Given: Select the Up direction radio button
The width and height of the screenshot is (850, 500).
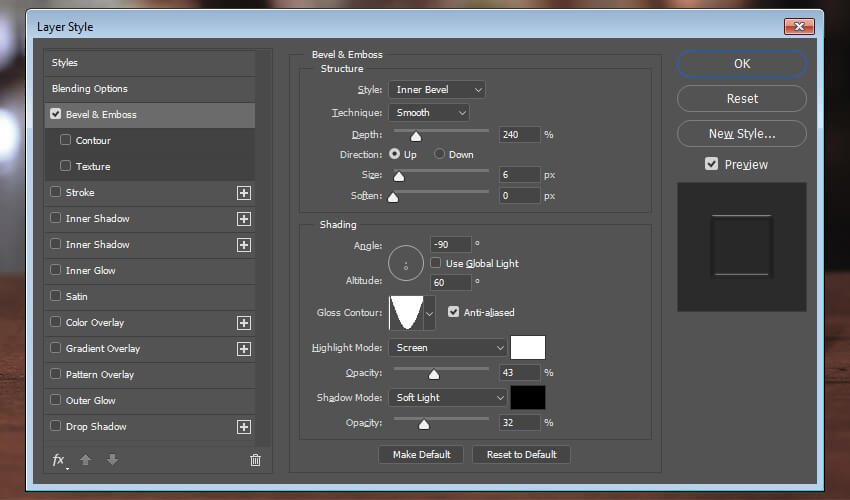Looking at the screenshot, I should tap(395, 154).
